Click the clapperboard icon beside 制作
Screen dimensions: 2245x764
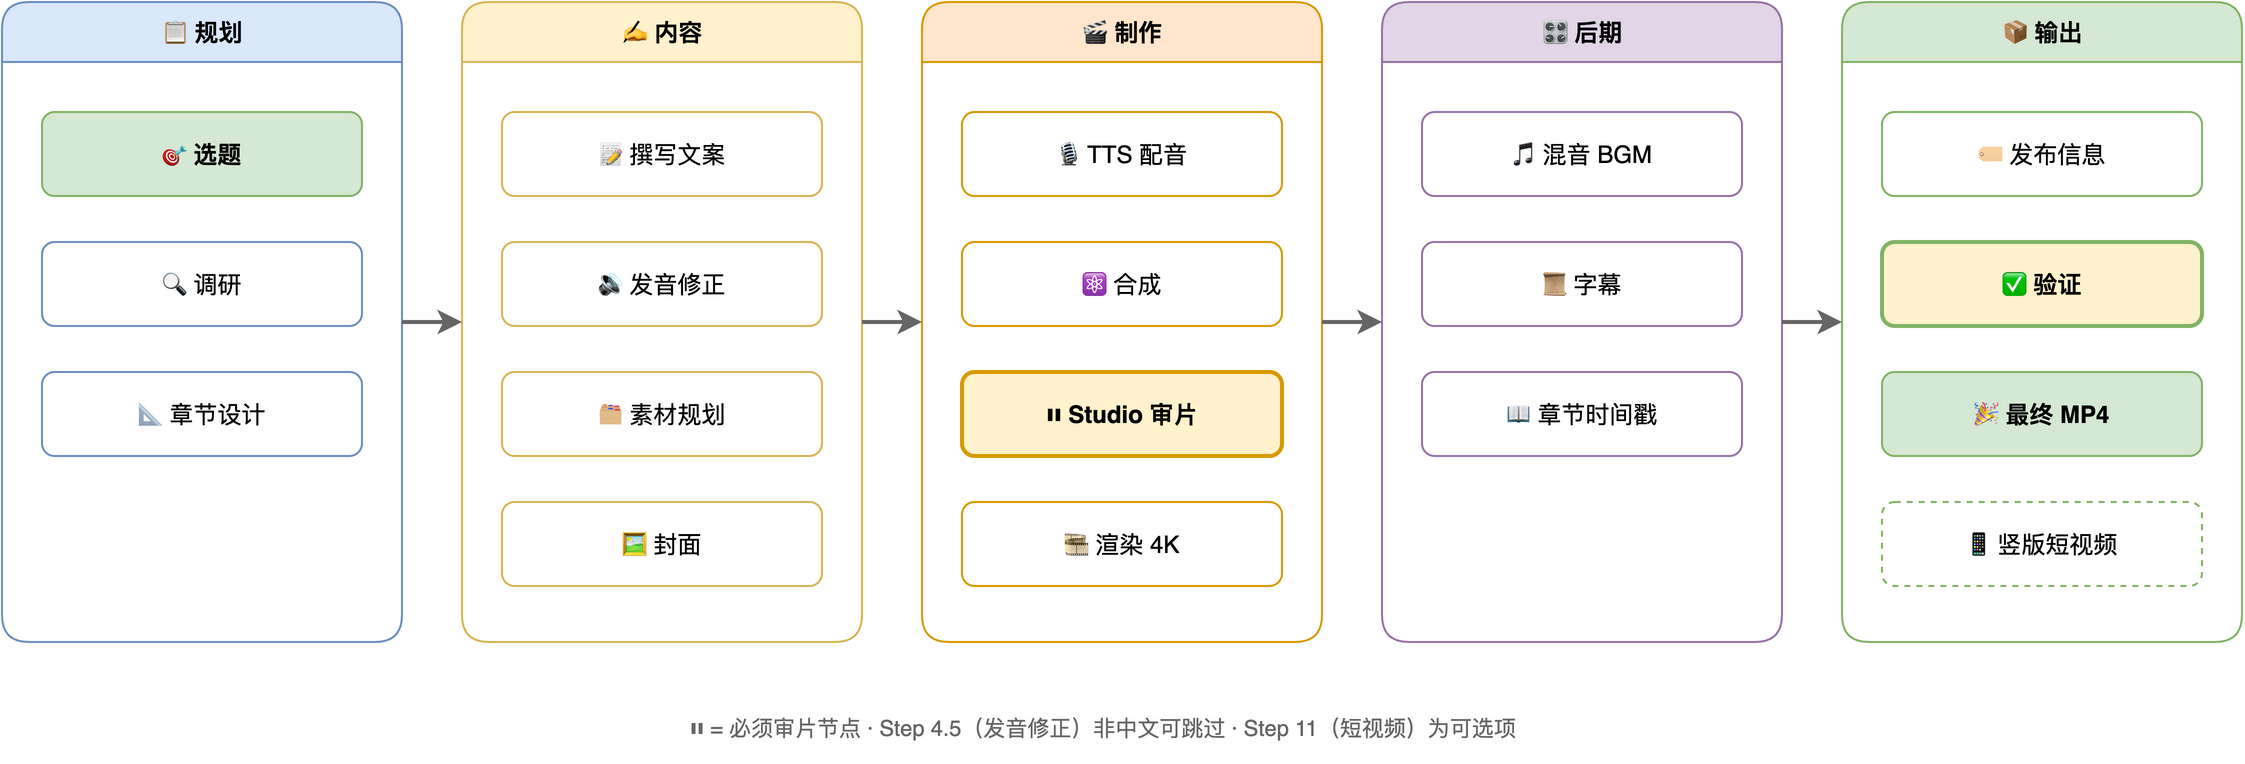click(x=1095, y=33)
